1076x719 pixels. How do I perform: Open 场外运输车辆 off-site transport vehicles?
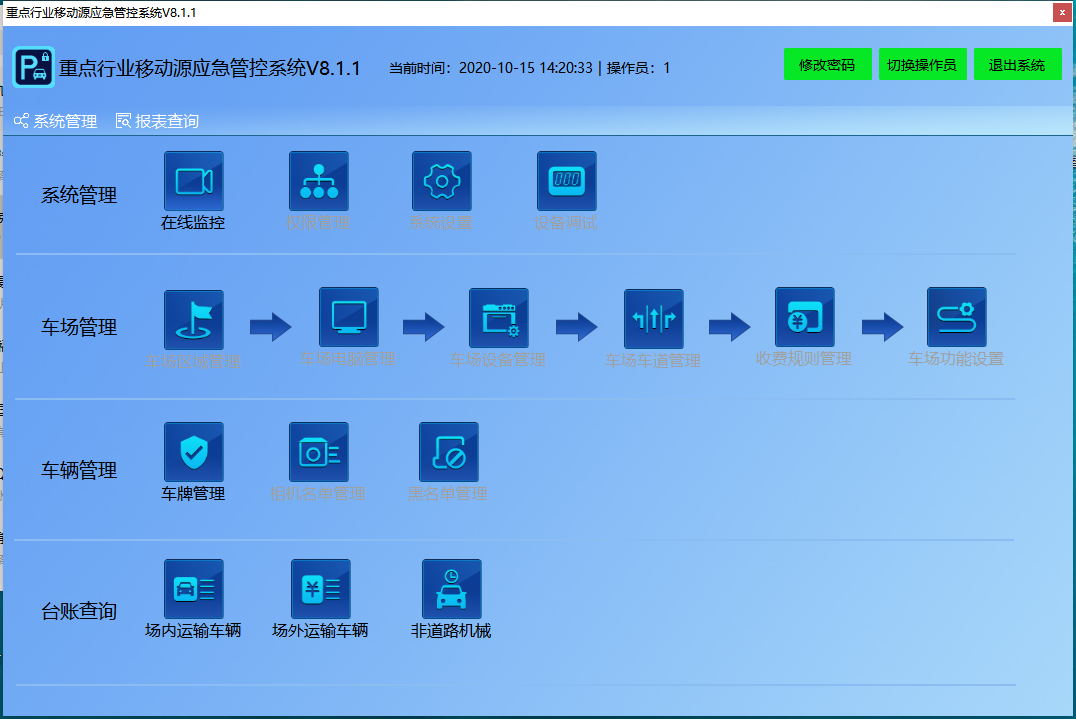point(319,589)
